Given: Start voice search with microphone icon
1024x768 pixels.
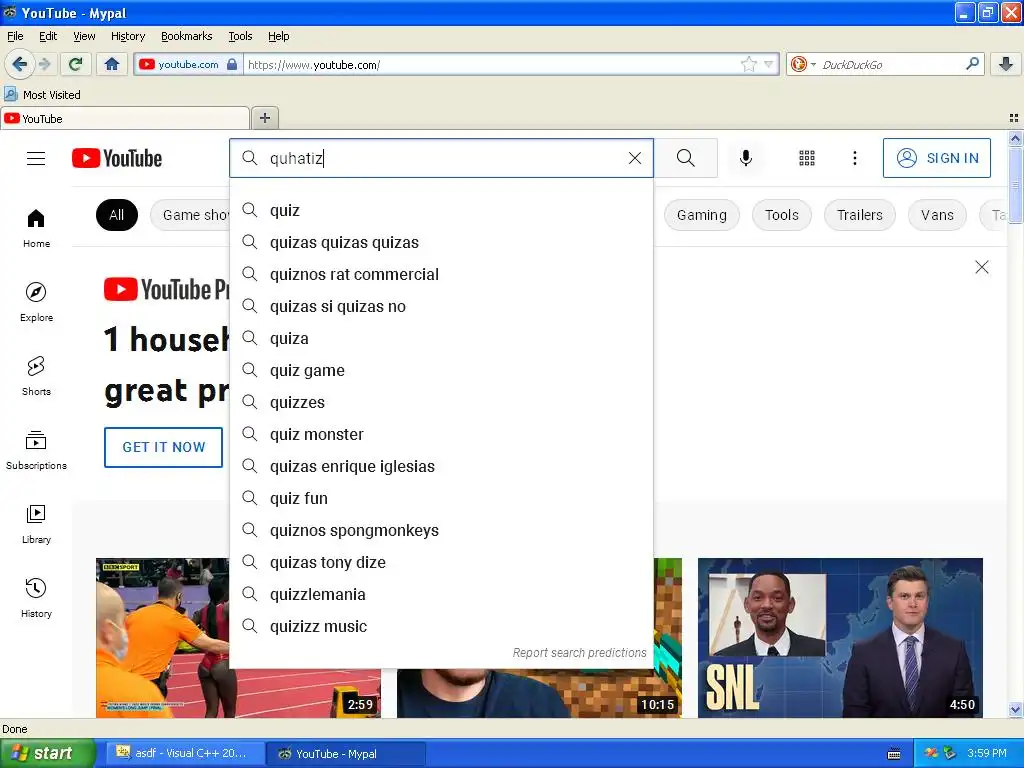Looking at the screenshot, I should coord(745,158).
